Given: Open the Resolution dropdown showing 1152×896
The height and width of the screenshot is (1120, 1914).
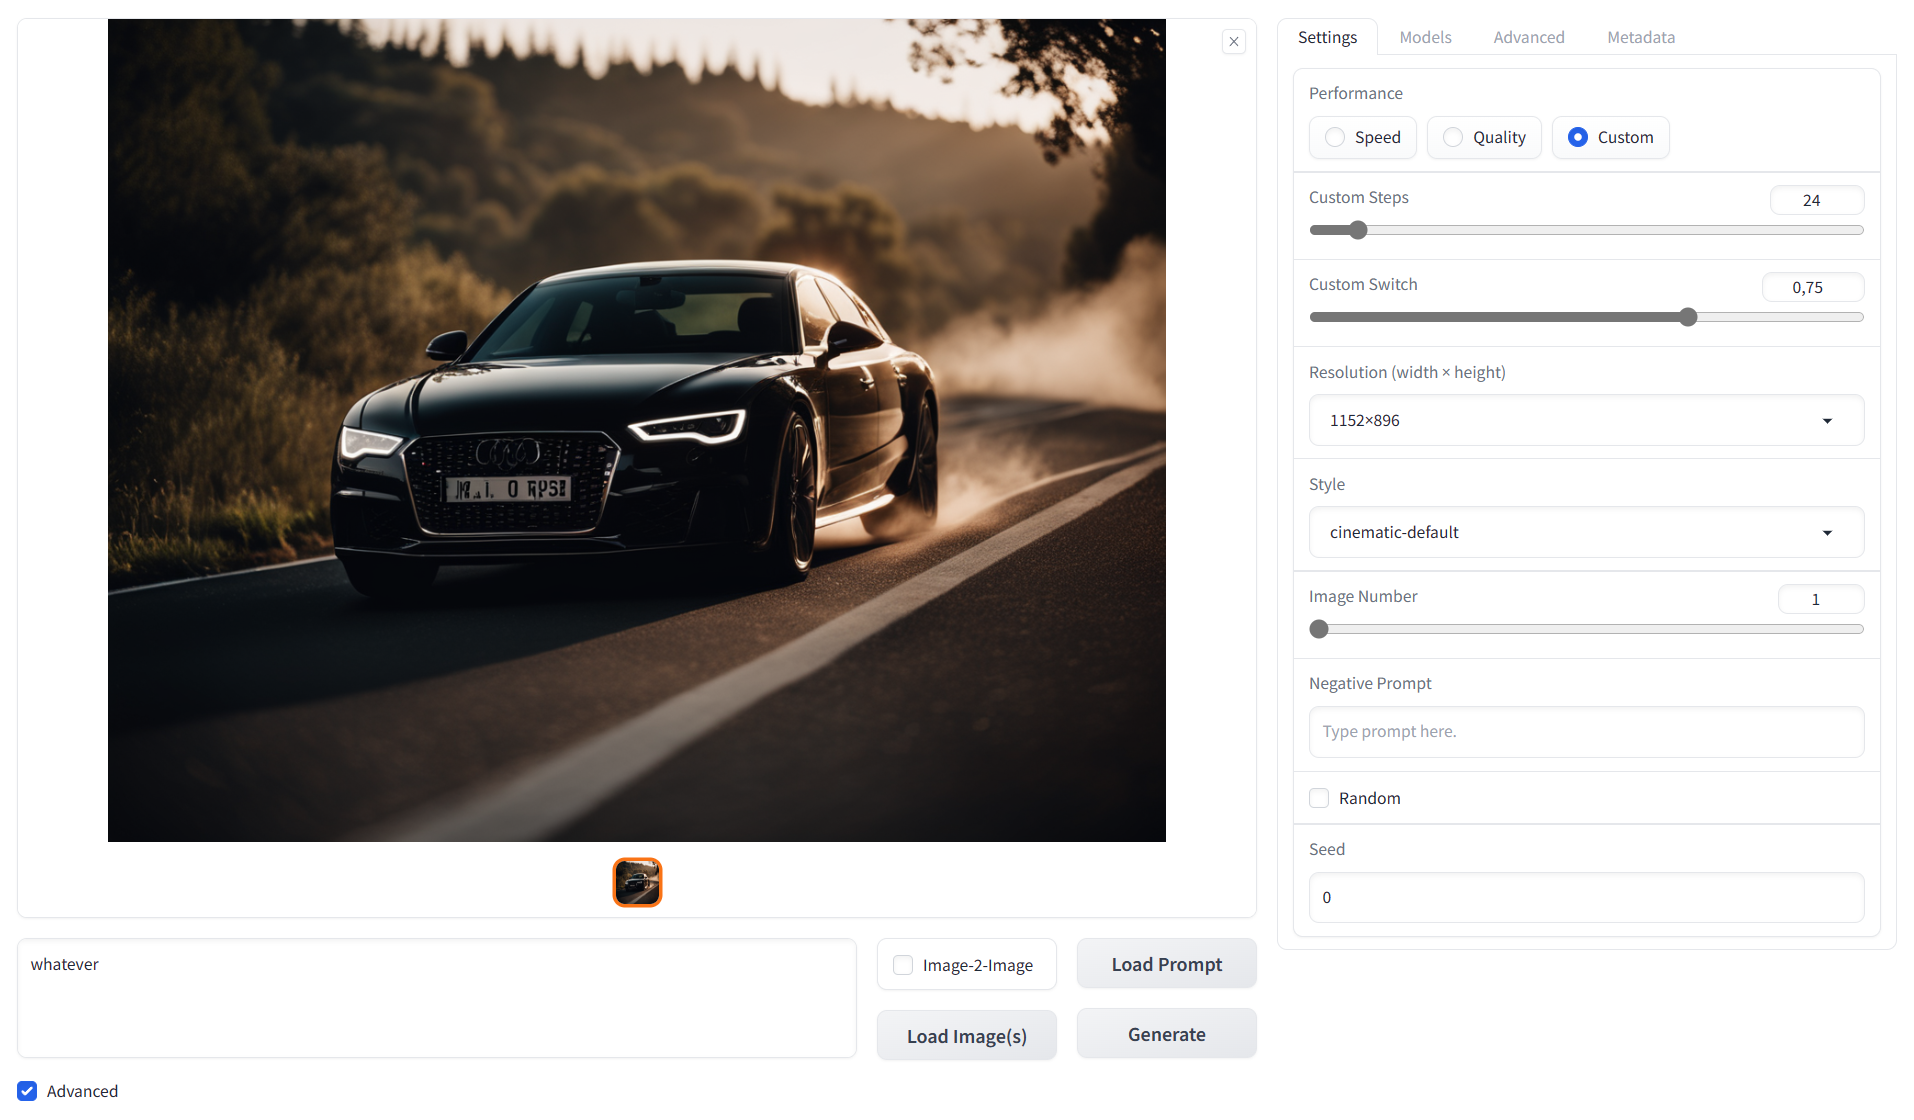Looking at the screenshot, I should [x=1586, y=420].
